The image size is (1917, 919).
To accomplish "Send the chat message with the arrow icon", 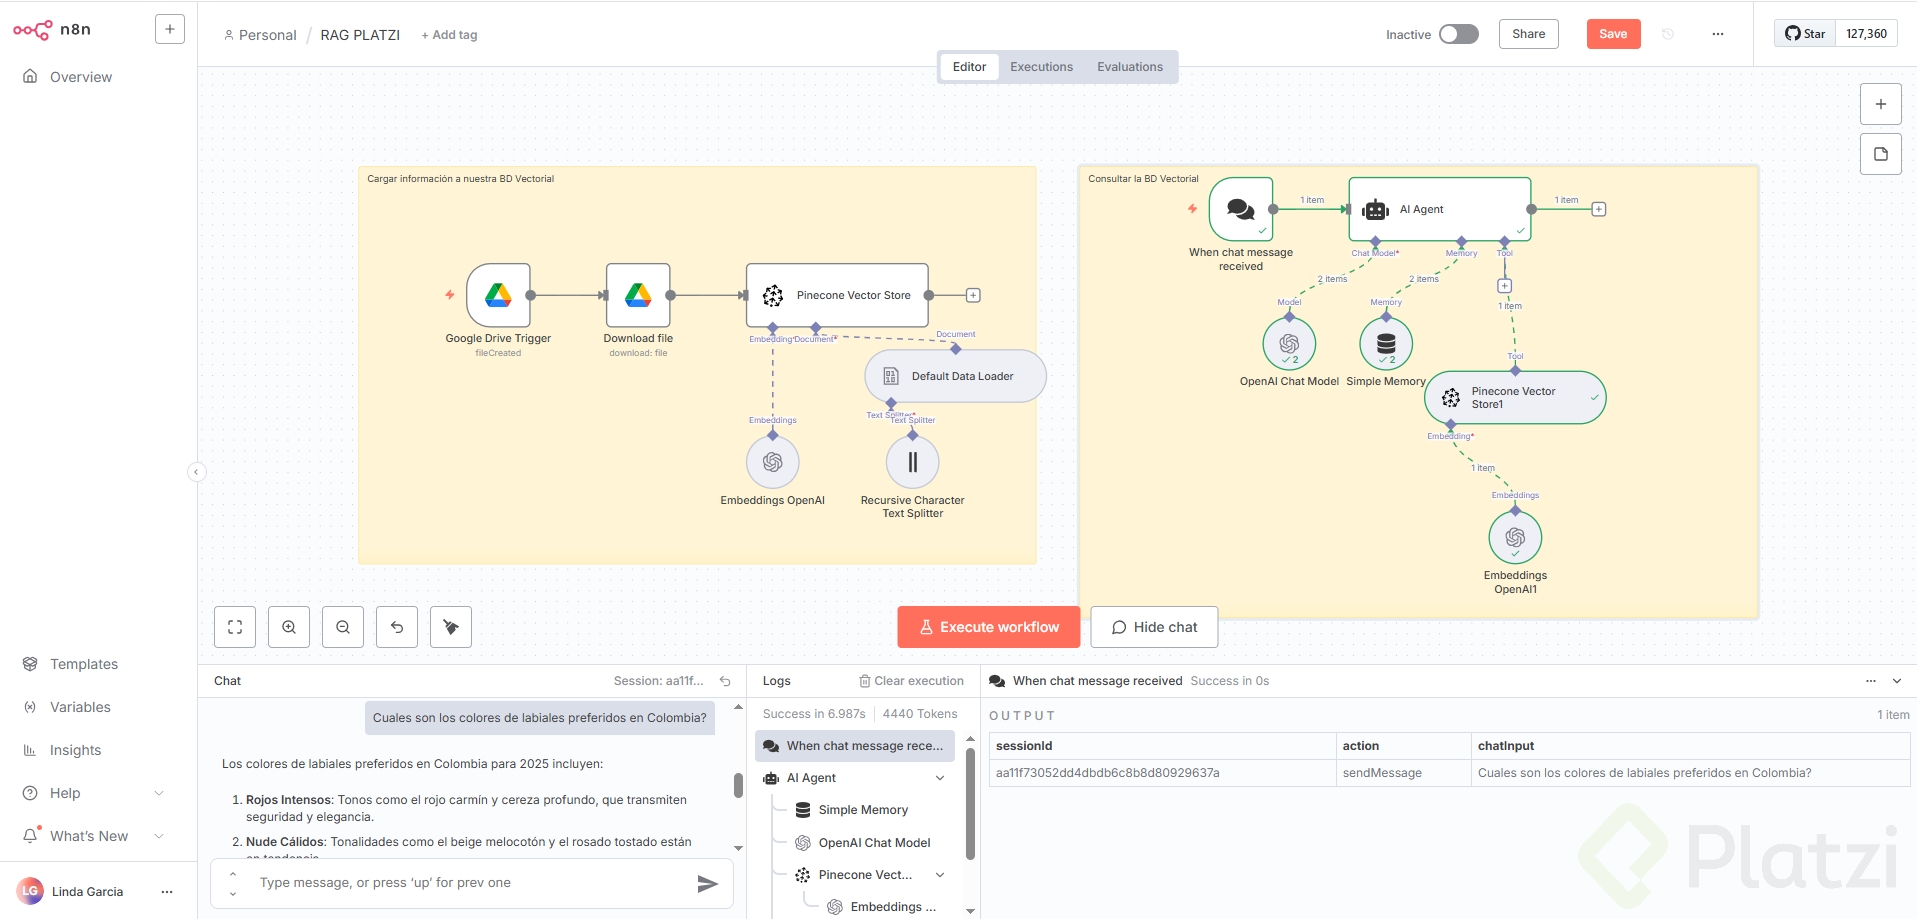I will (707, 884).
